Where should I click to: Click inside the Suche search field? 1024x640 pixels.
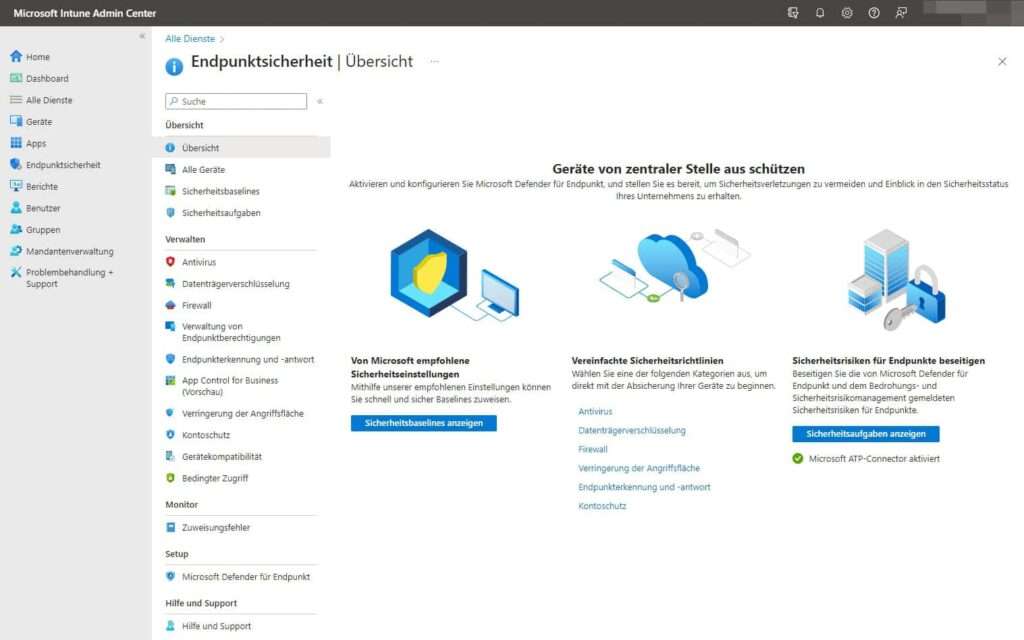point(235,101)
